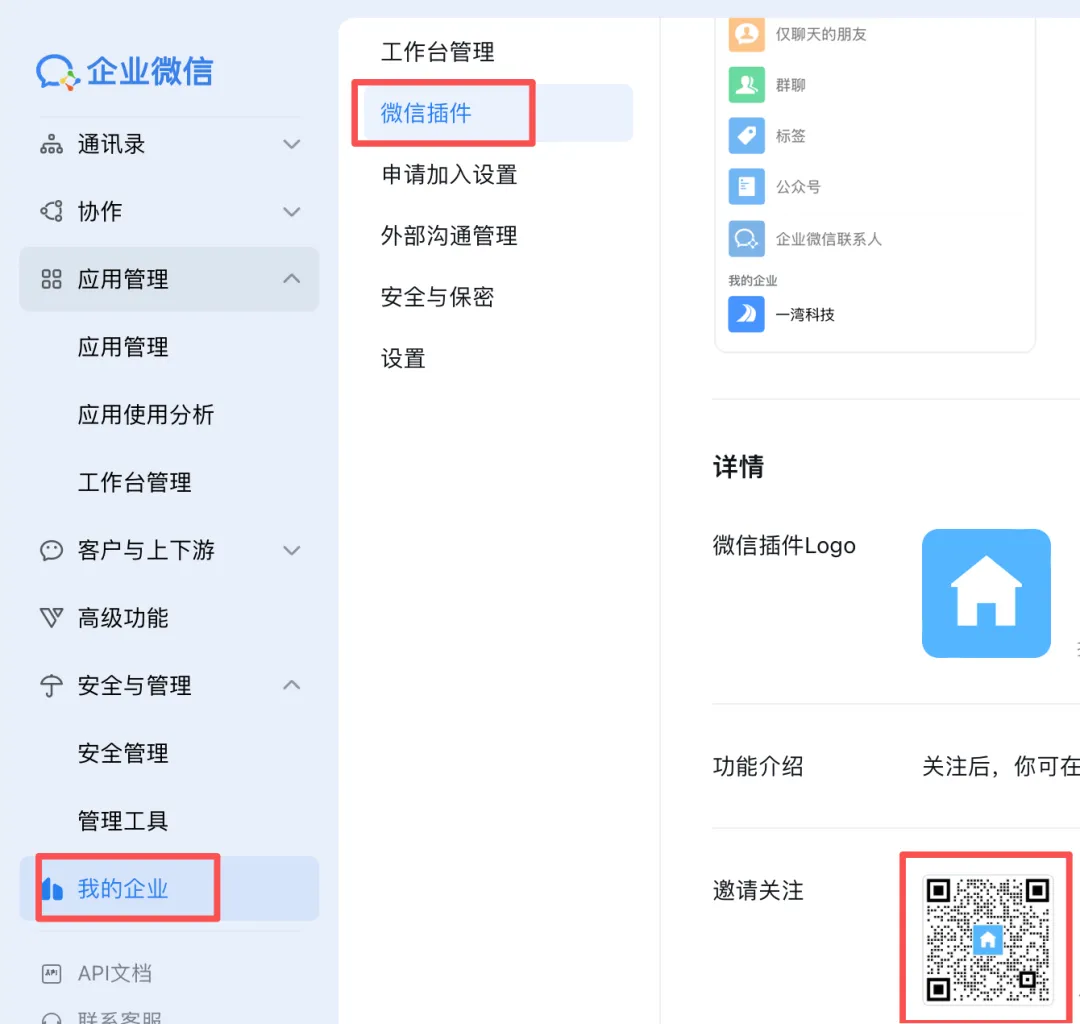Click the 标签 list entry text
This screenshot has width=1080, height=1024.
coord(791,136)
